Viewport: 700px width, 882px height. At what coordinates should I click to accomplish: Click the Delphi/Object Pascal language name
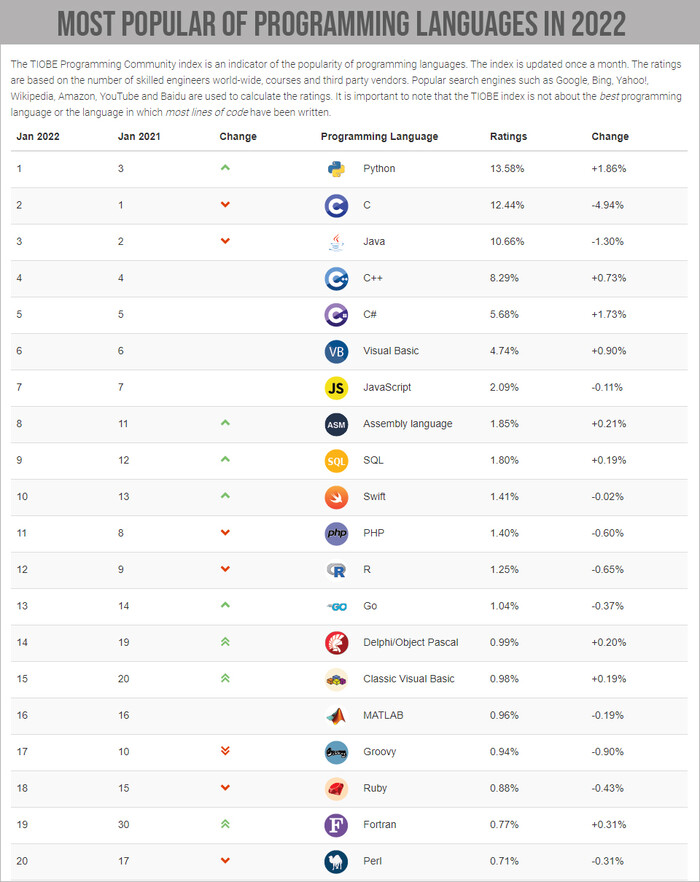pos(411,642)
